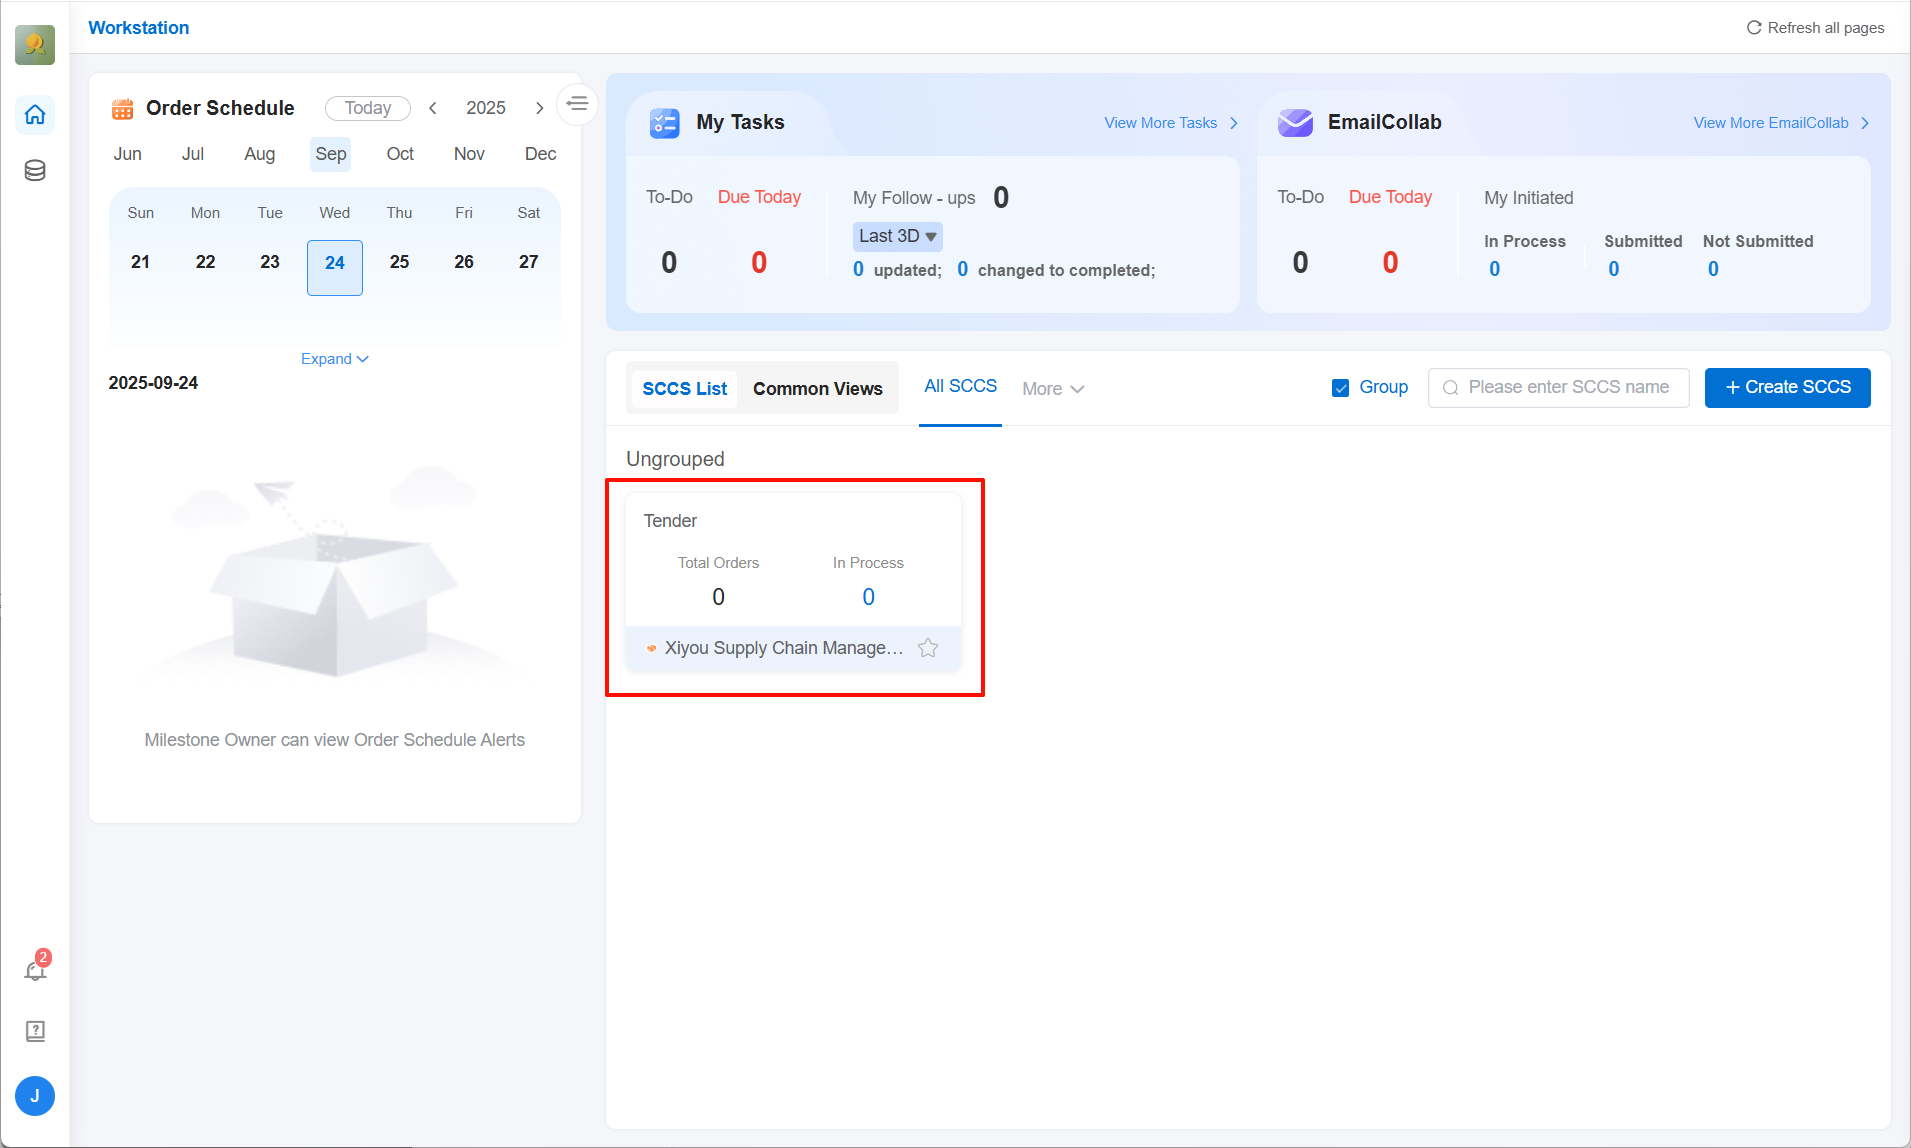Viewport: 1911px width, 1148px height.
Task: Star the Tender SCCS card
Action: pos(928,648)
